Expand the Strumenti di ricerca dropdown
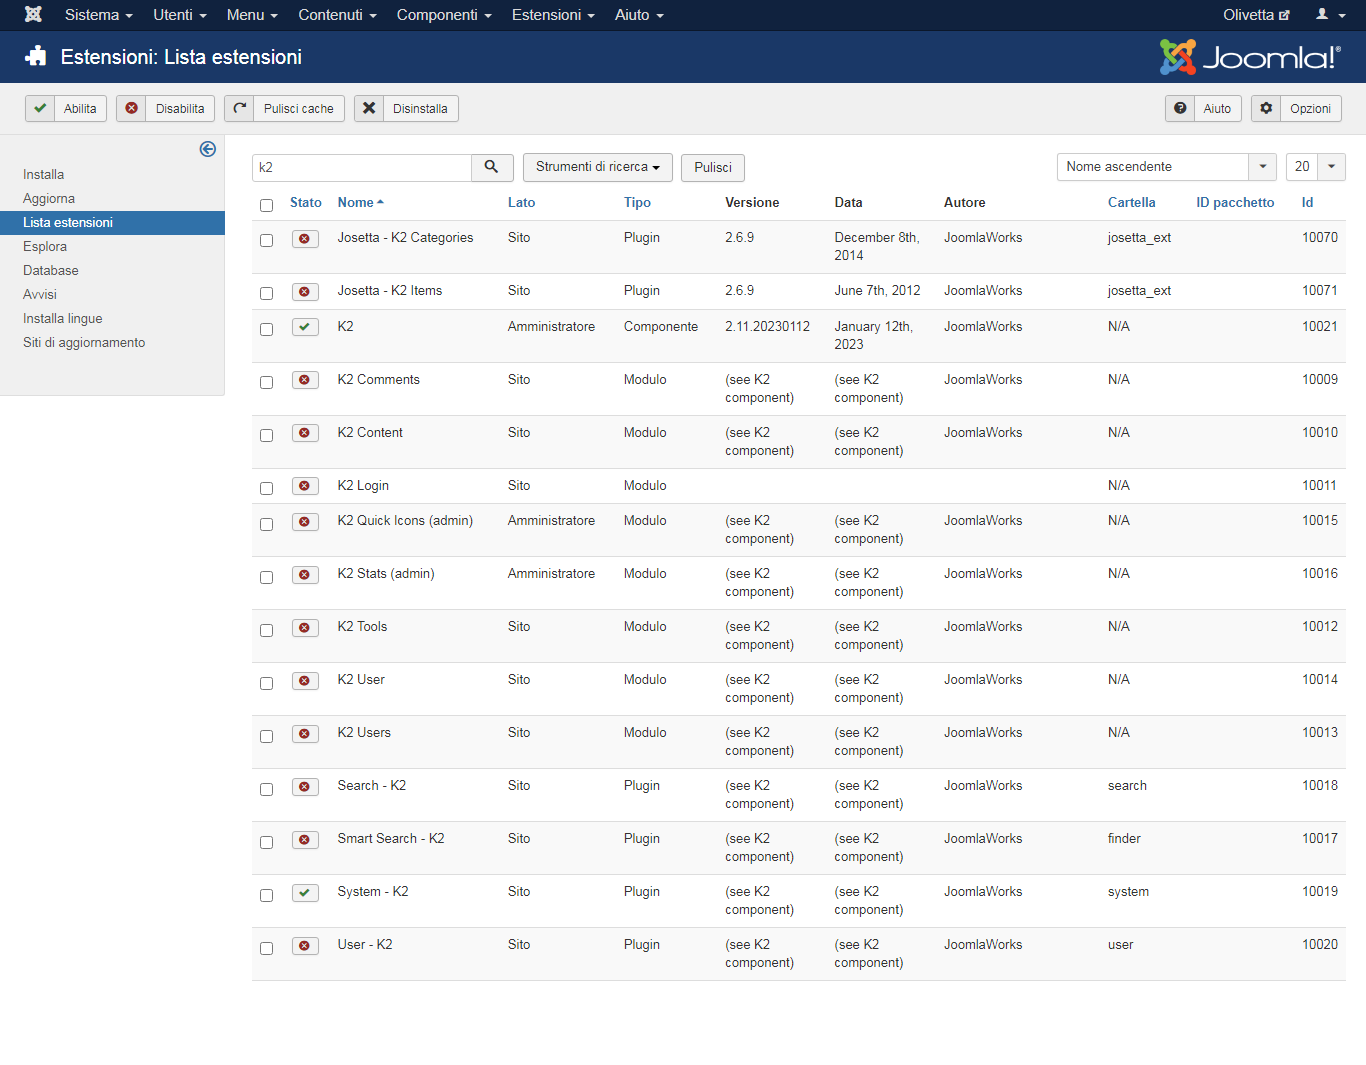This screenshot has height=1065, width=1366. point(597,167)
